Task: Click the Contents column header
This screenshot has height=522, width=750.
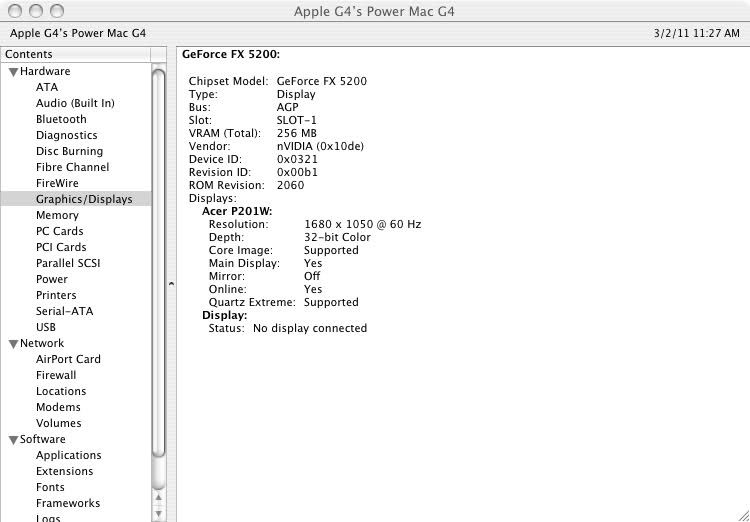Action: point(76,55)
